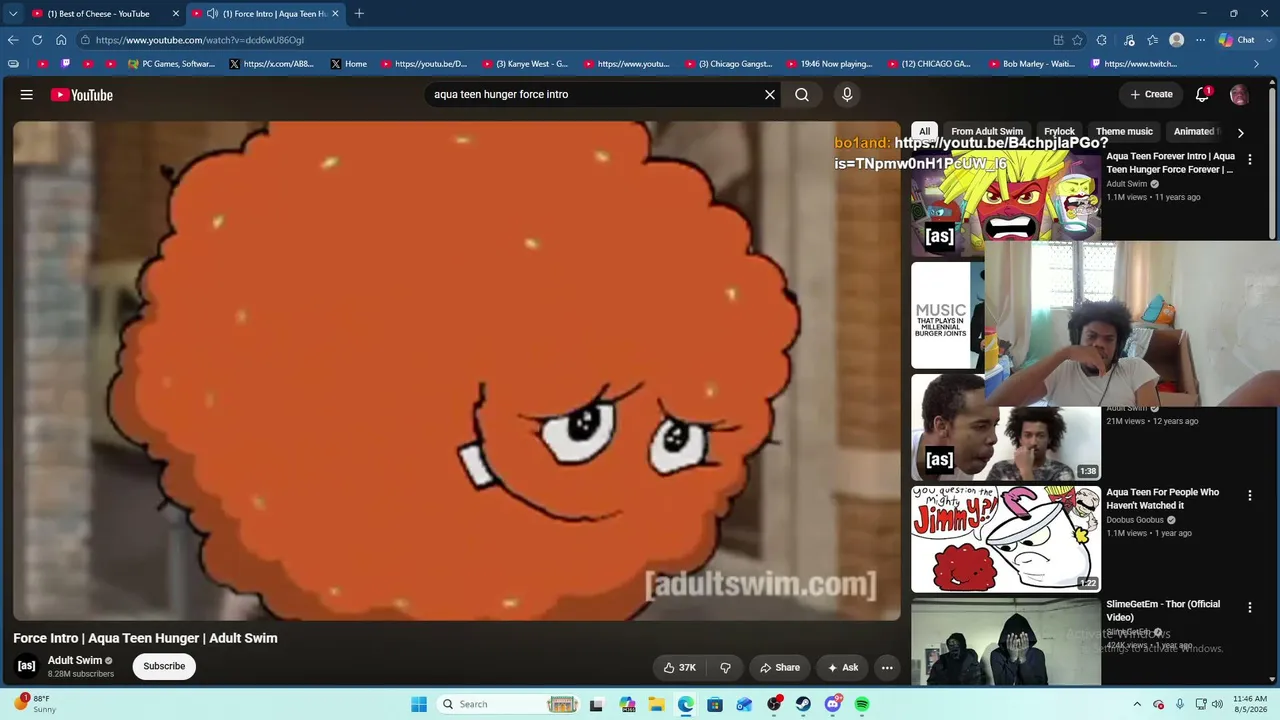Select the From Adult Swim chip
The width and height of the screenshot is (1280, 720).
[987, 131]
